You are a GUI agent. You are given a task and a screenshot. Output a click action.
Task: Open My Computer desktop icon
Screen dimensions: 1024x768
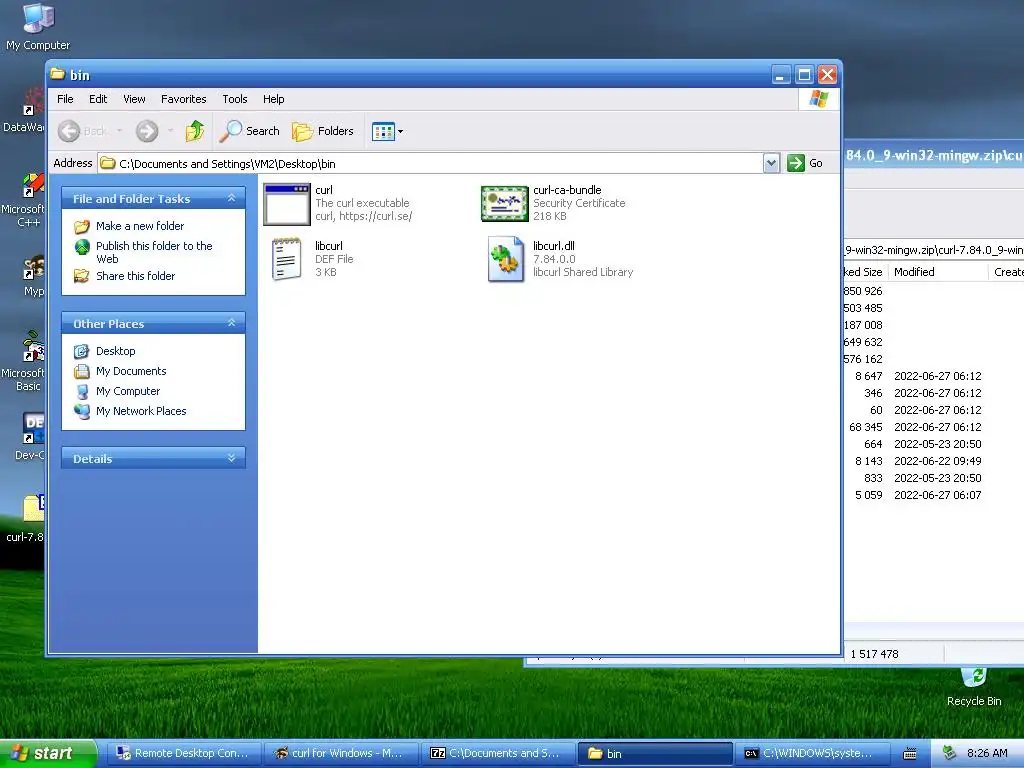point(38,27)
